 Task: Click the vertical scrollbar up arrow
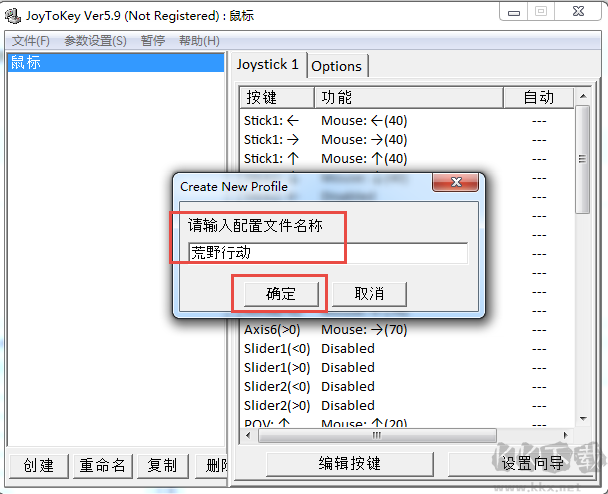pyautogui.click(x=583, y=96)
